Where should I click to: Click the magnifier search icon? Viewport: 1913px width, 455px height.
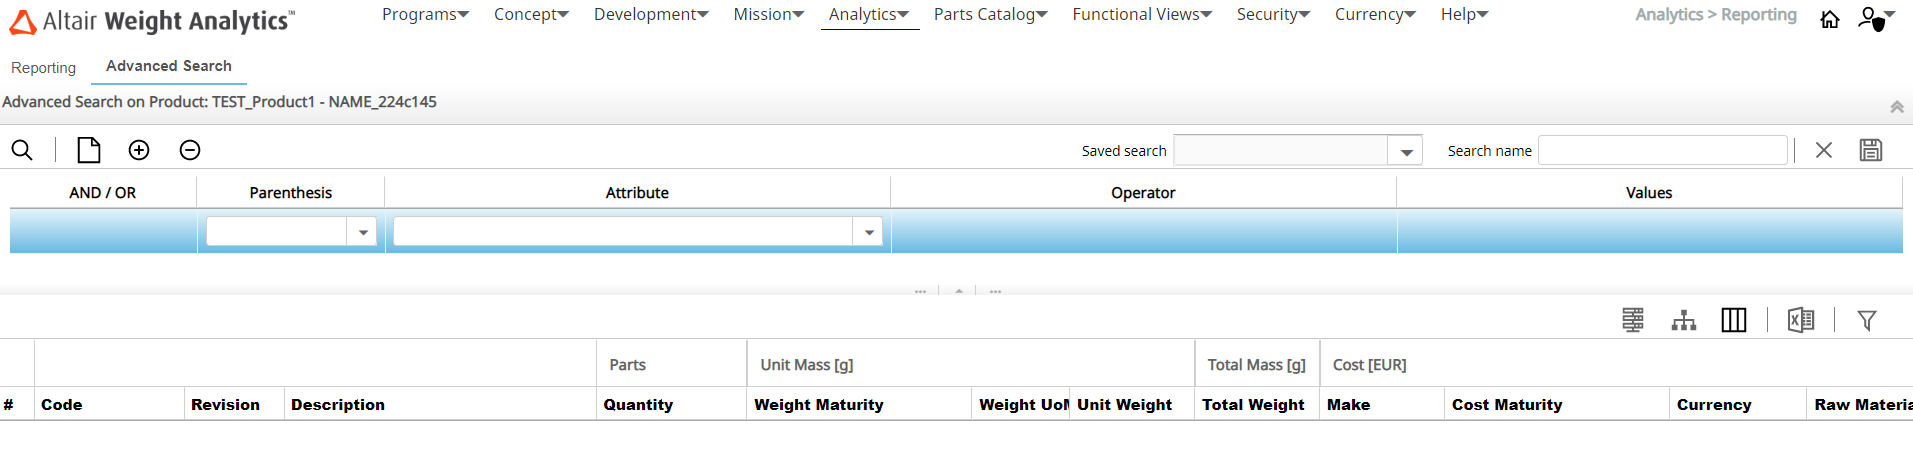tap(22, 150)
